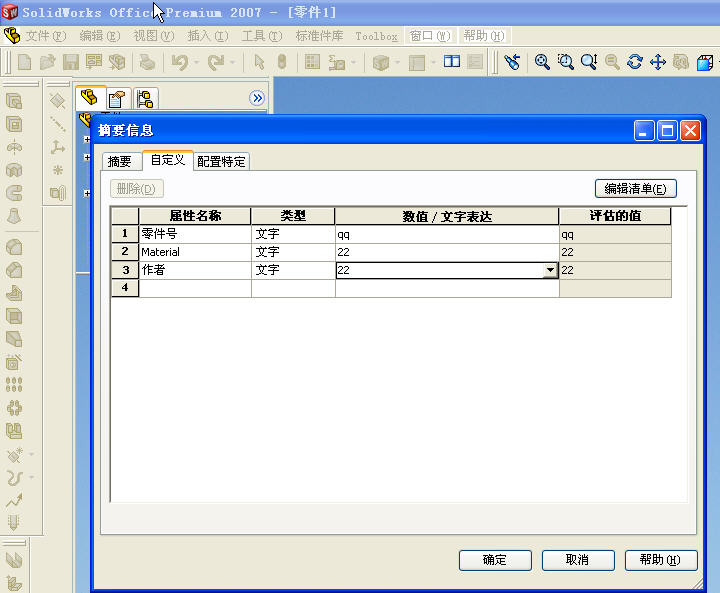
Task: Click the Shell feature icon in left sidebar
Action: (14, 316)
